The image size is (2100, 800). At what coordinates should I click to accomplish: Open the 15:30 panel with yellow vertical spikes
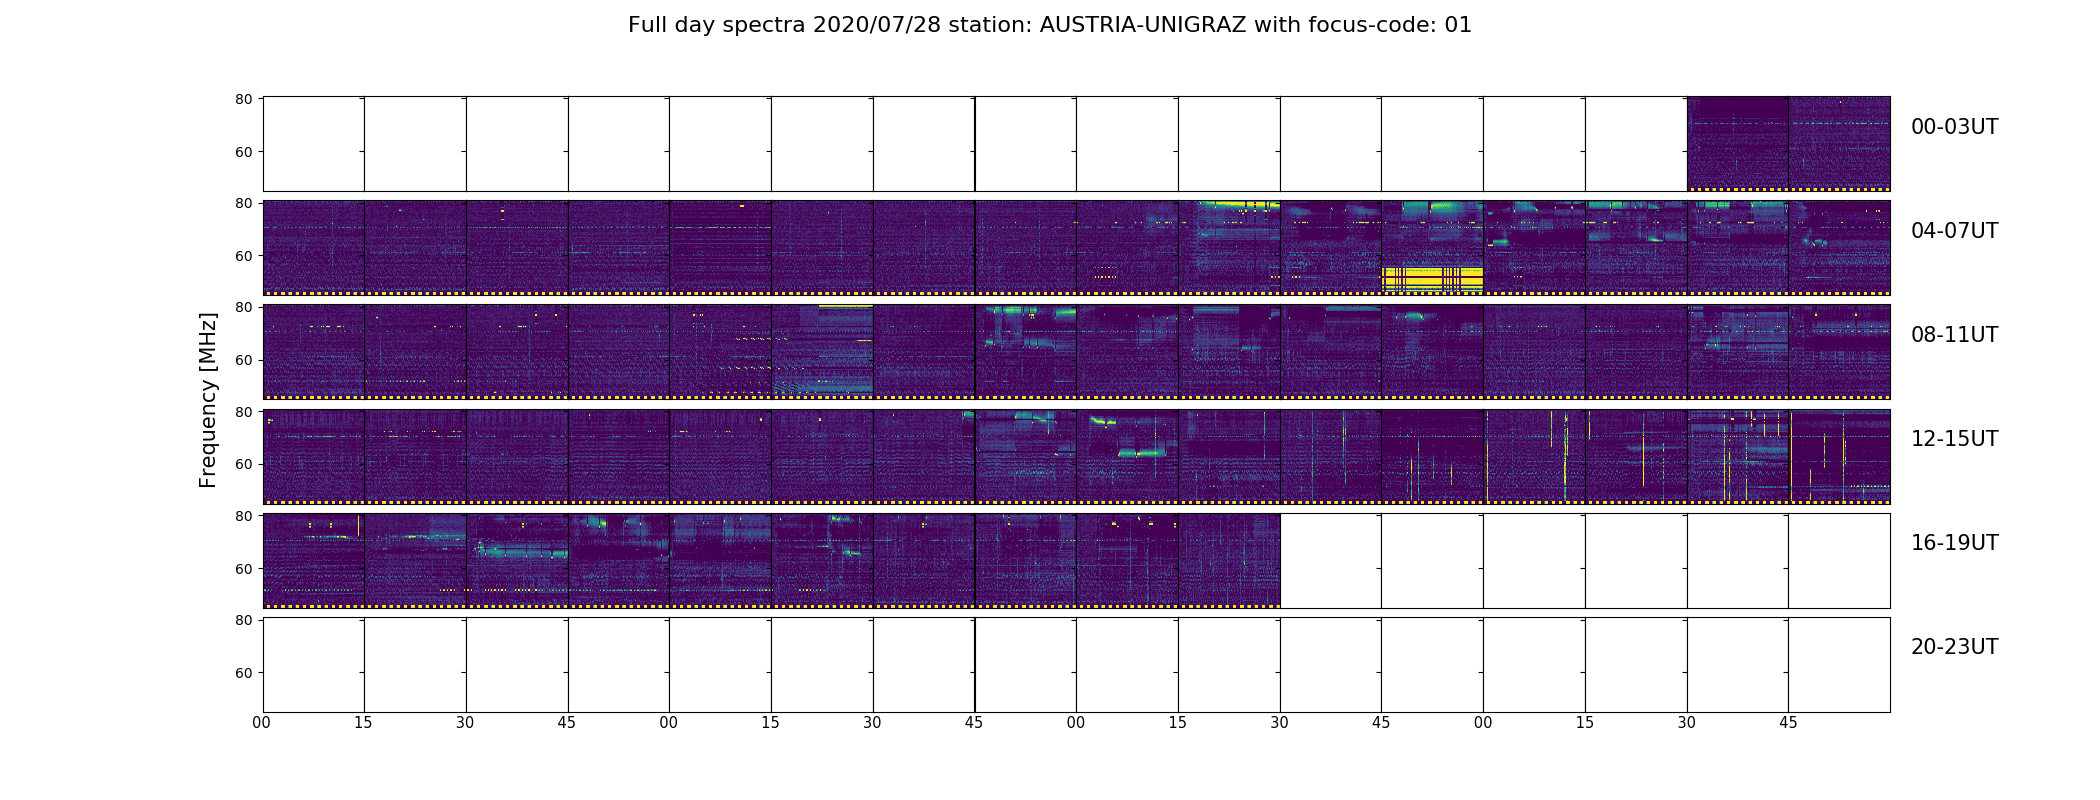1737,456
